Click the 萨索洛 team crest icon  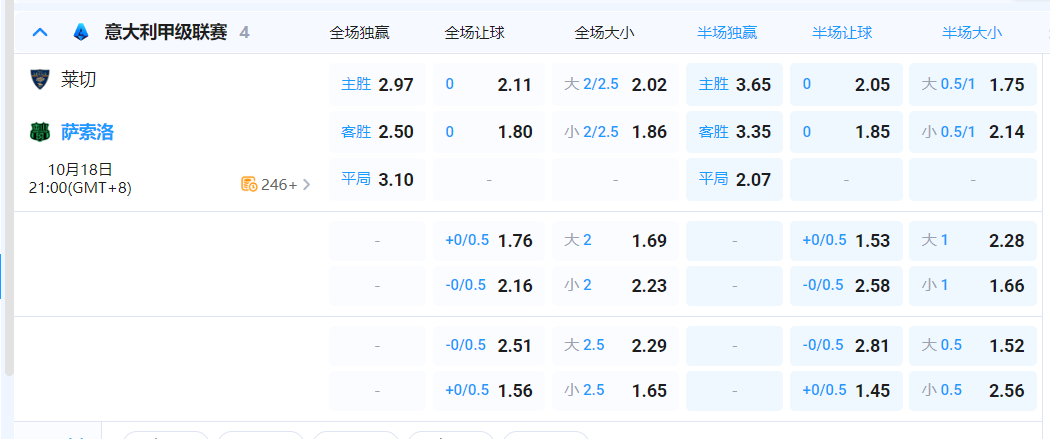(40, 132)
